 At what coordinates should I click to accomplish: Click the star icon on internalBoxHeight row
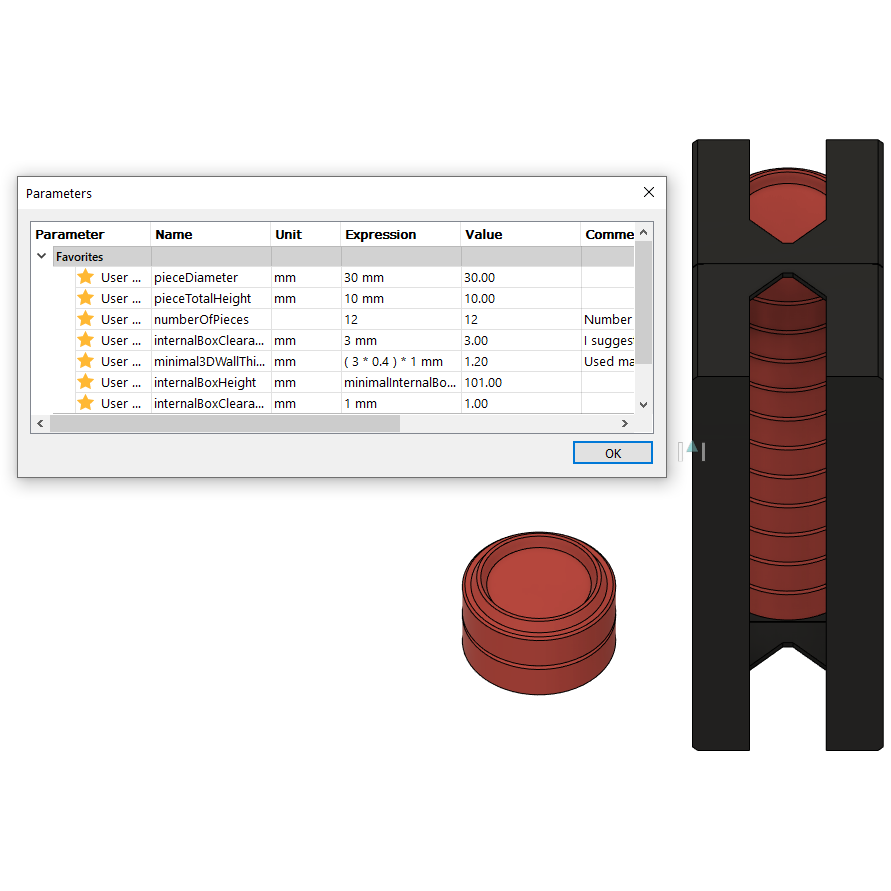pos(85,382)
